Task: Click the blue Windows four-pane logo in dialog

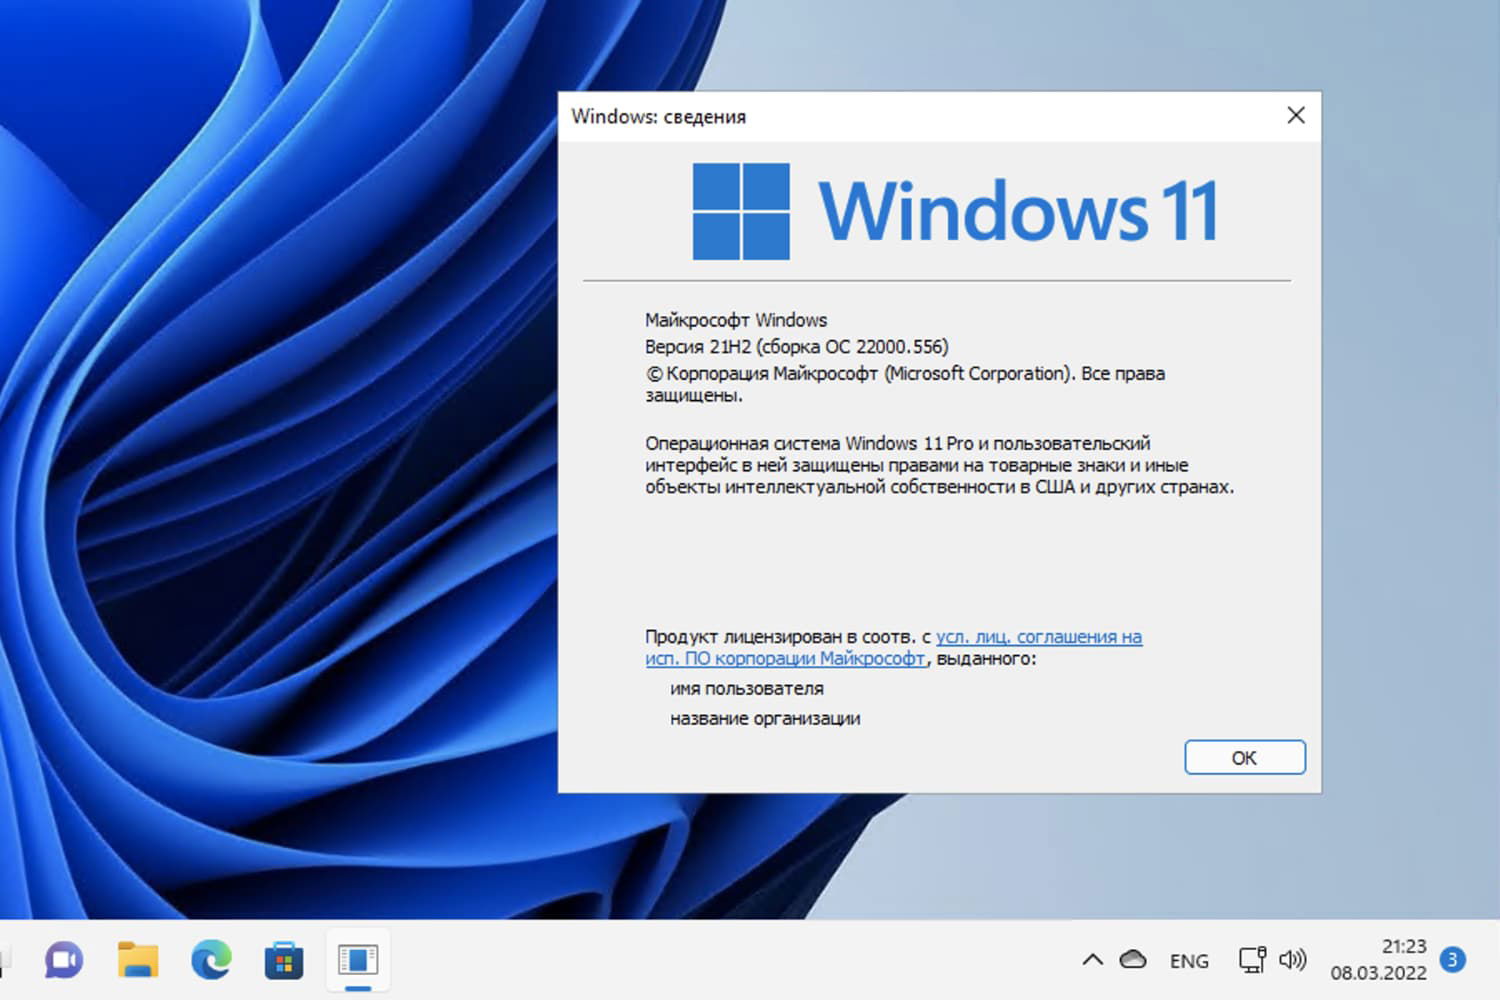Action: [741, 208]
